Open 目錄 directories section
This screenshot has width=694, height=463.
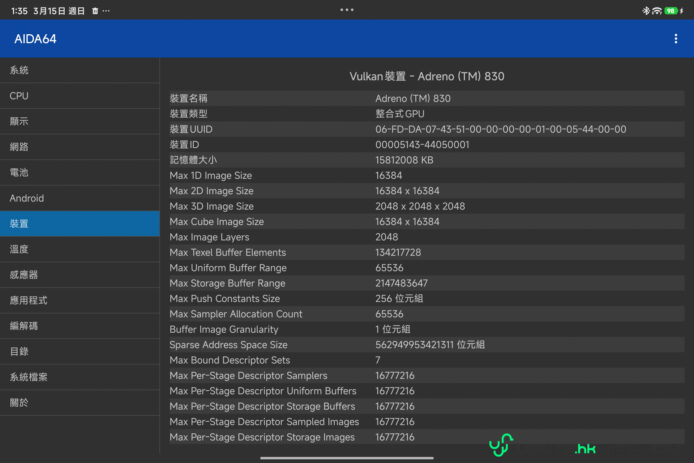tap(80, 351)
